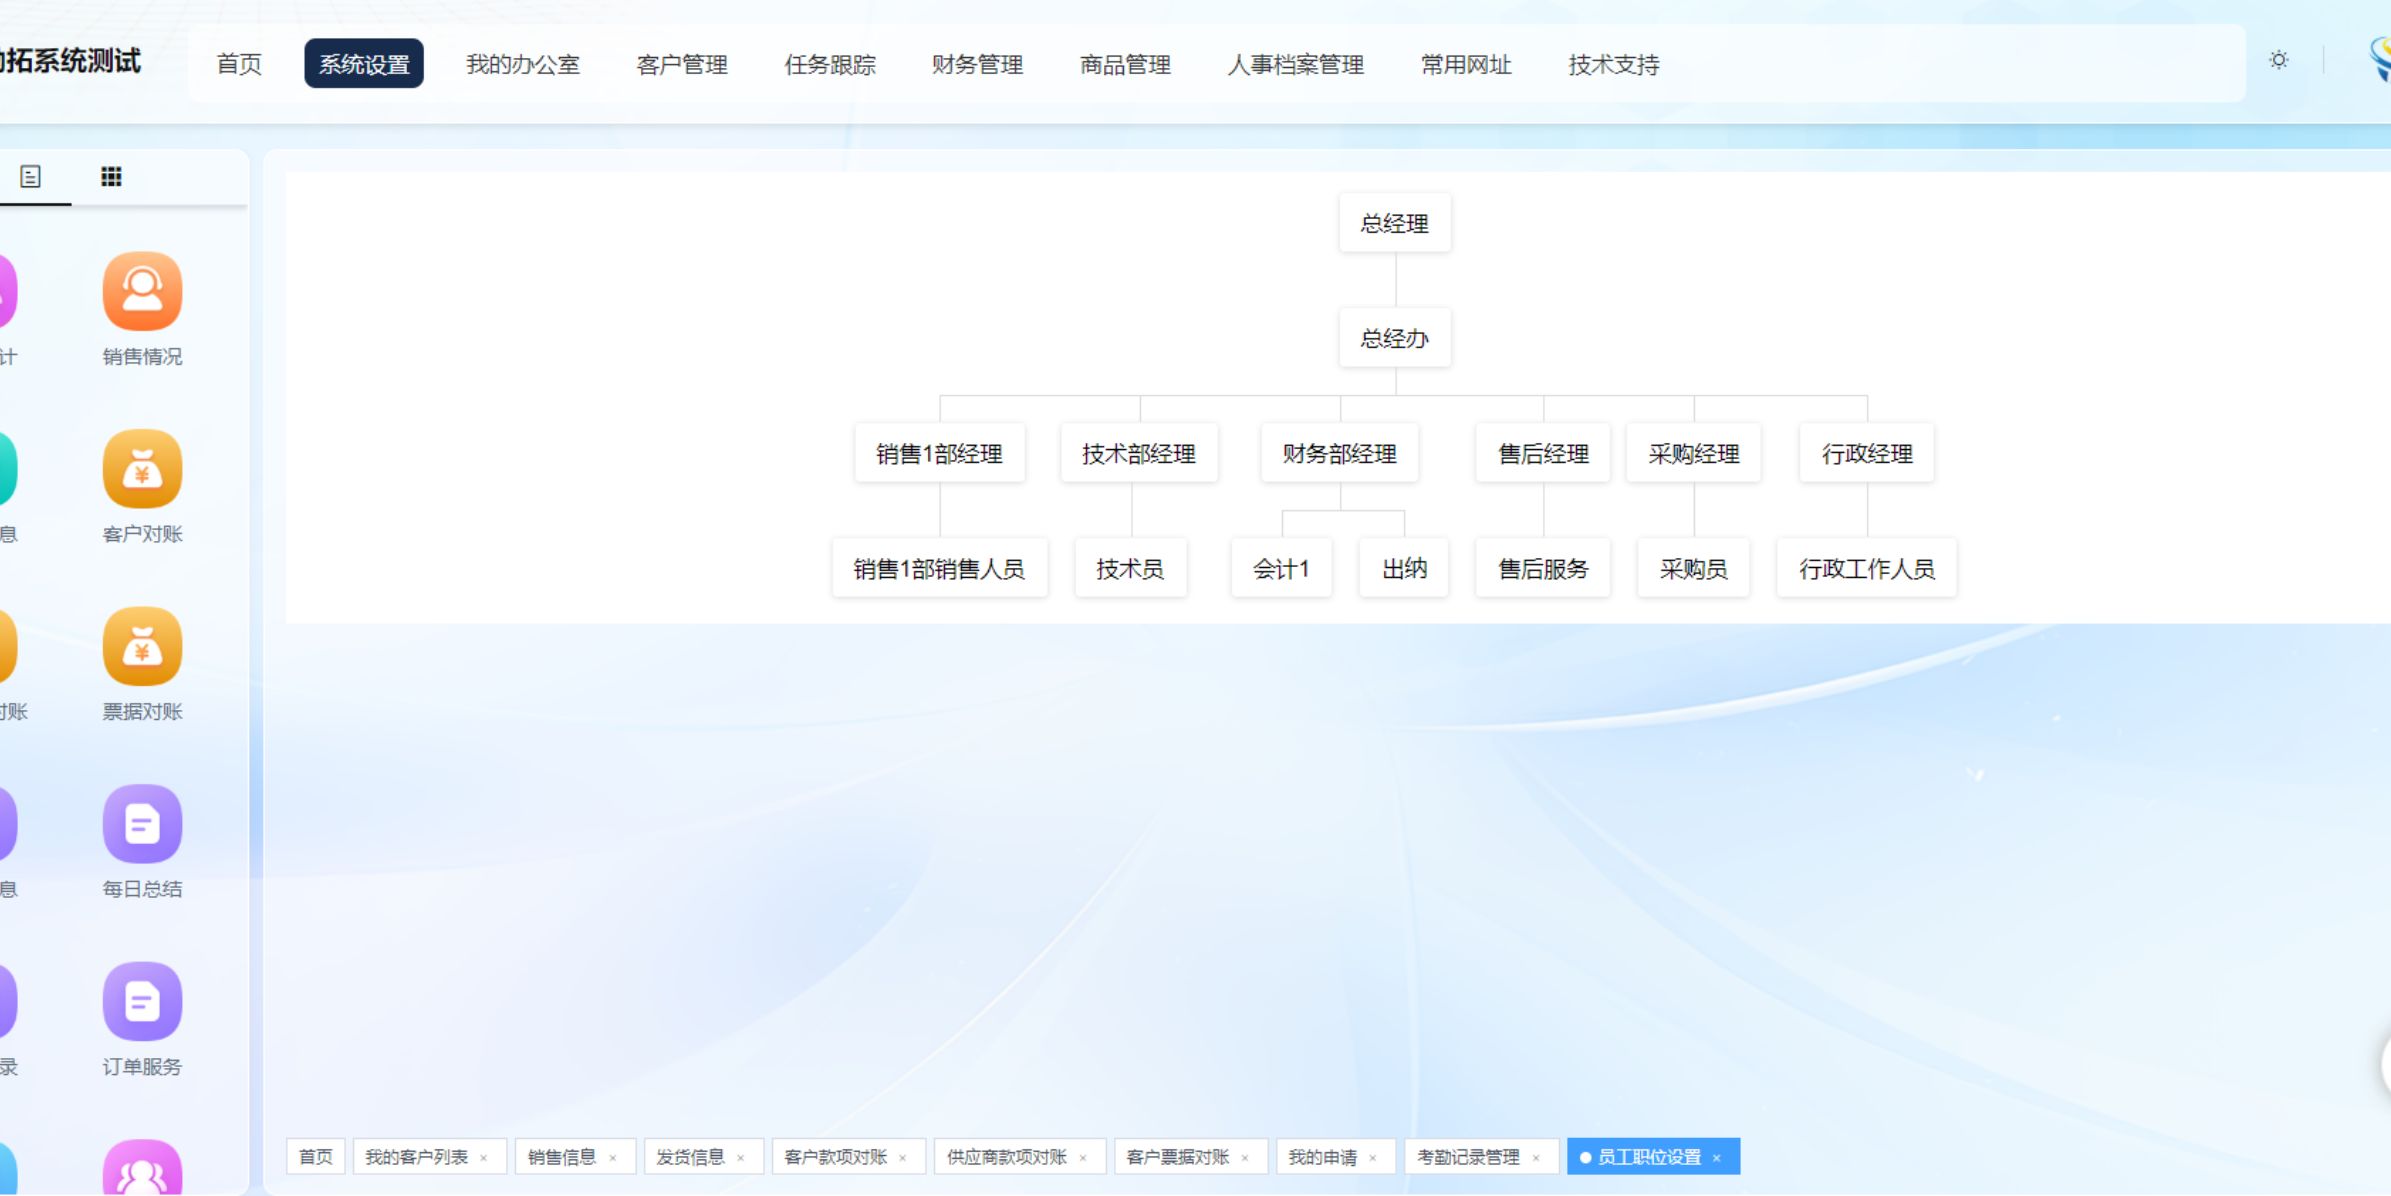Click the 销售1部销售人员 position node
Viewport: 2391px width, 1196px height.
938,569
